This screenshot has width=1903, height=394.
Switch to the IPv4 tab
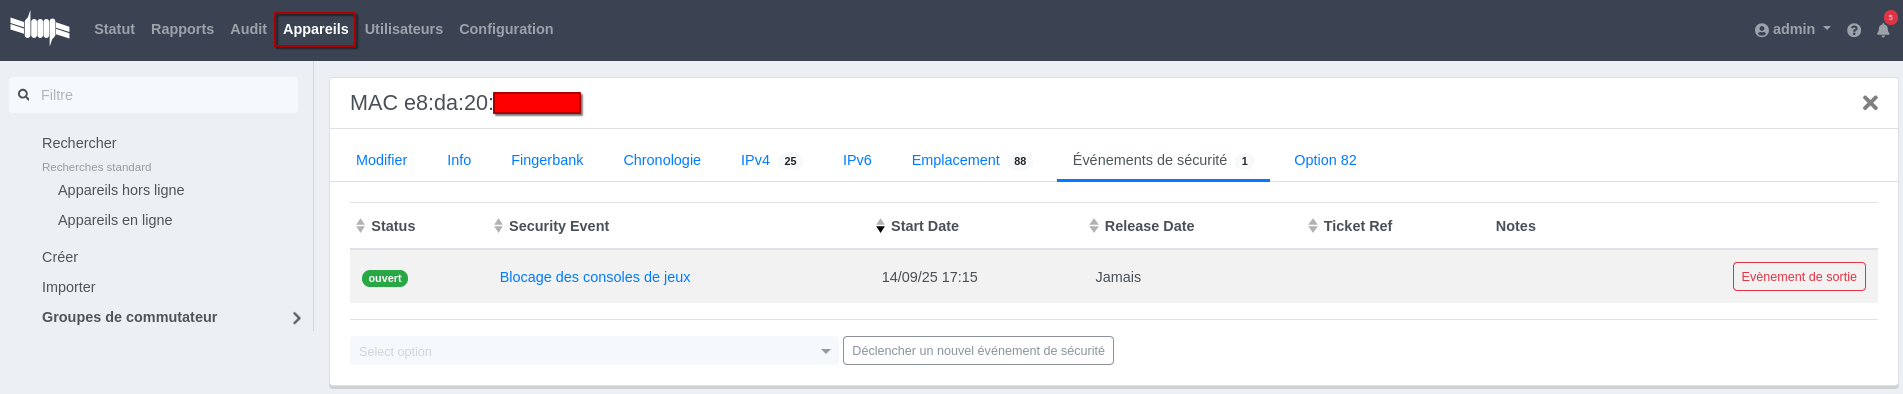click(770, 160)
